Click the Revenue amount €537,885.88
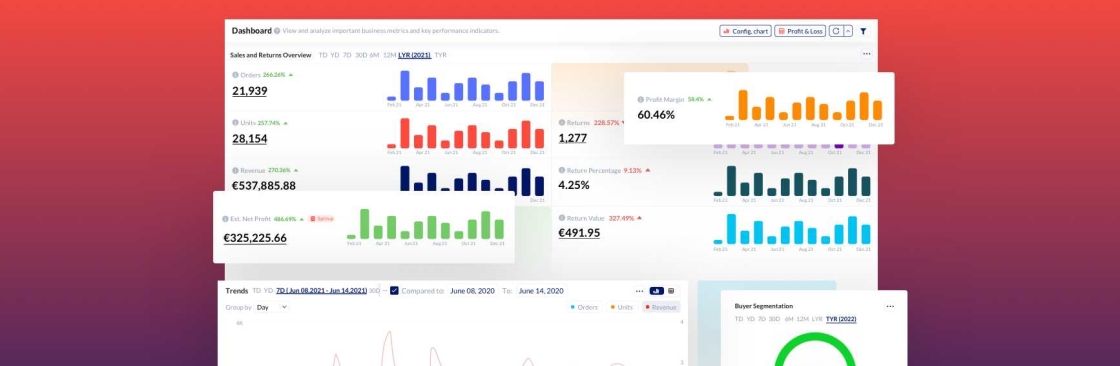Screen dimensions: 1120x366 tap(264, 186)
